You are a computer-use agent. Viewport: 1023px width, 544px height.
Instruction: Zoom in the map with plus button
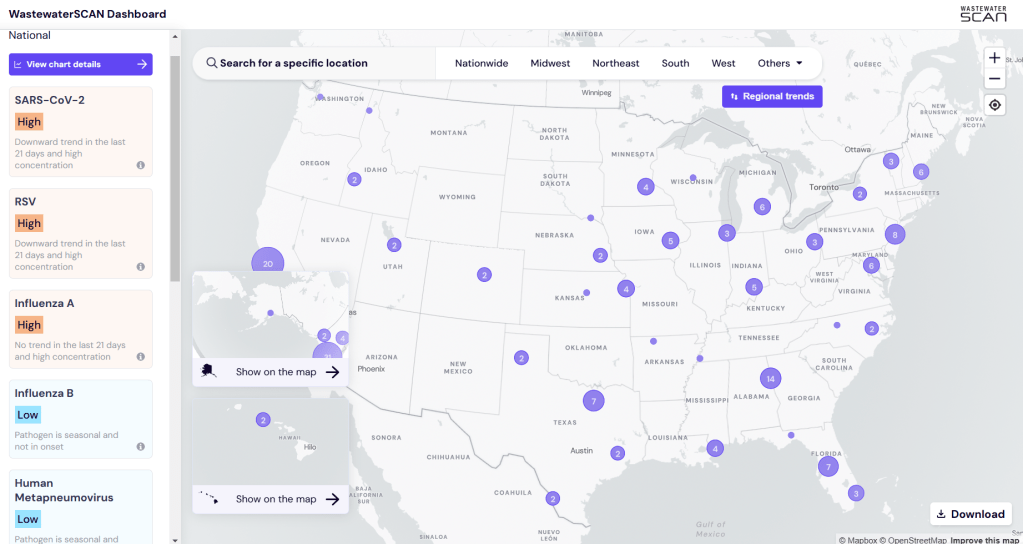pos(994,57)
